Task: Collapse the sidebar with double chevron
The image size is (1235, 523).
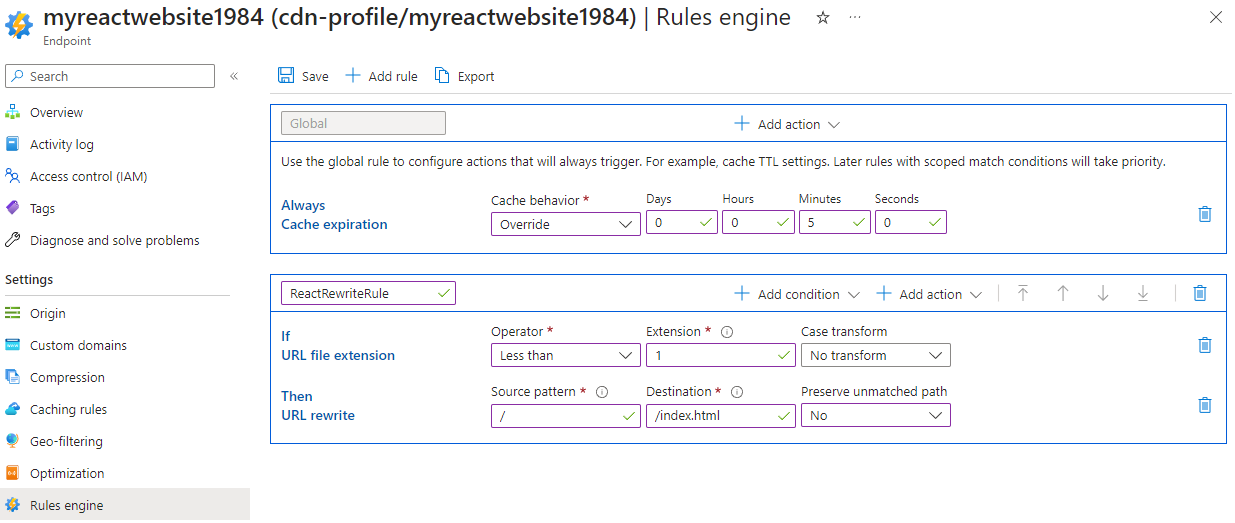Action: 234,76
